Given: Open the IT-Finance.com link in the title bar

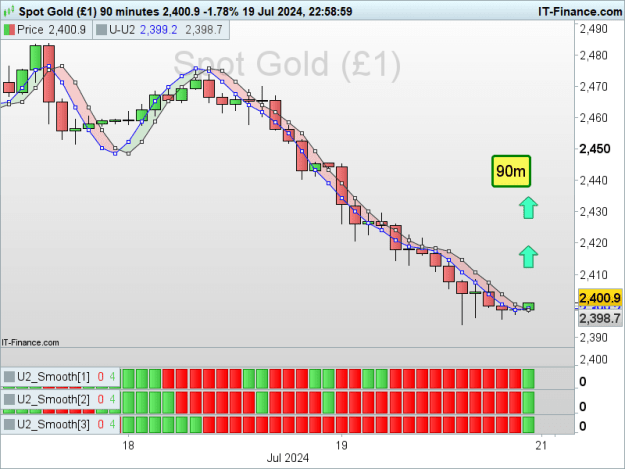Looking at the screenshot, I should pyautogui.click(x=580, y=12).
